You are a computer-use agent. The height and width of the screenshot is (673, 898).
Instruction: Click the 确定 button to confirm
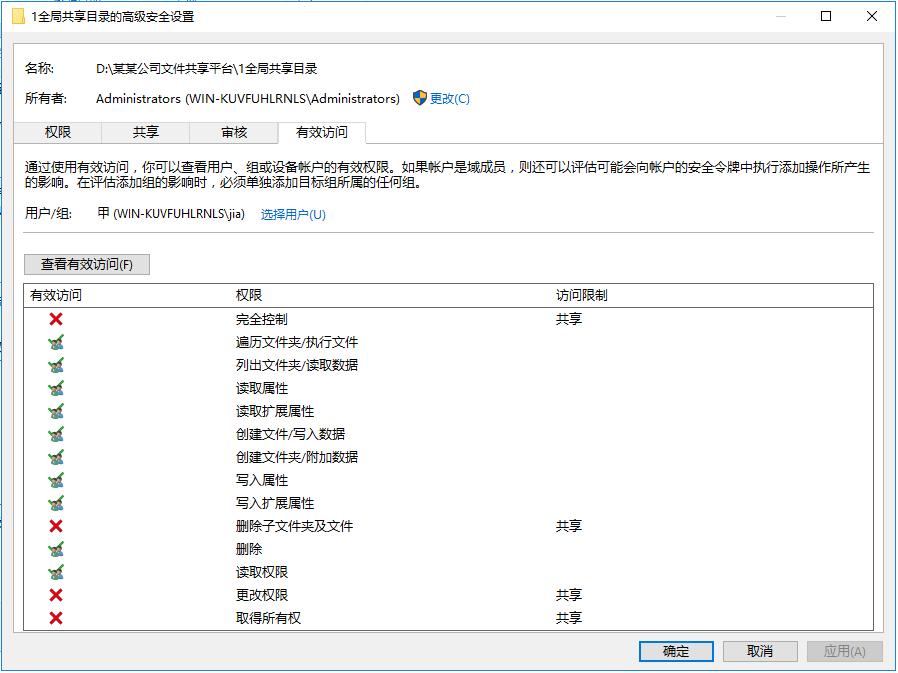(674, 650)
